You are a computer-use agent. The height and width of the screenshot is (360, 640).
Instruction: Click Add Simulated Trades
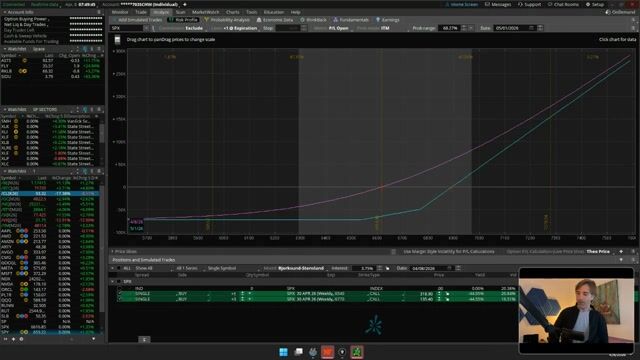[137, 20]
